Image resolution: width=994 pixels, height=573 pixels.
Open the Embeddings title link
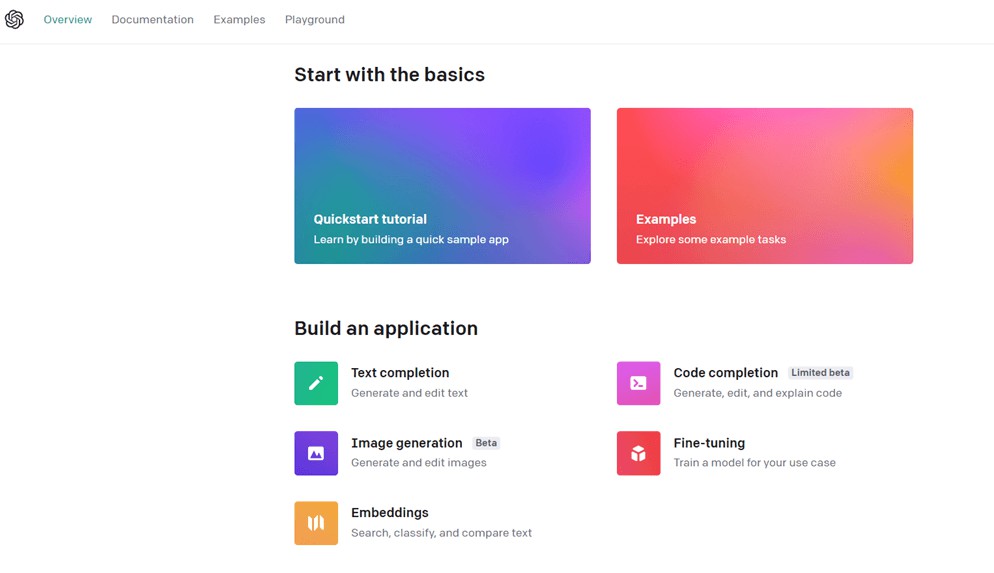(x=389, y=513)
